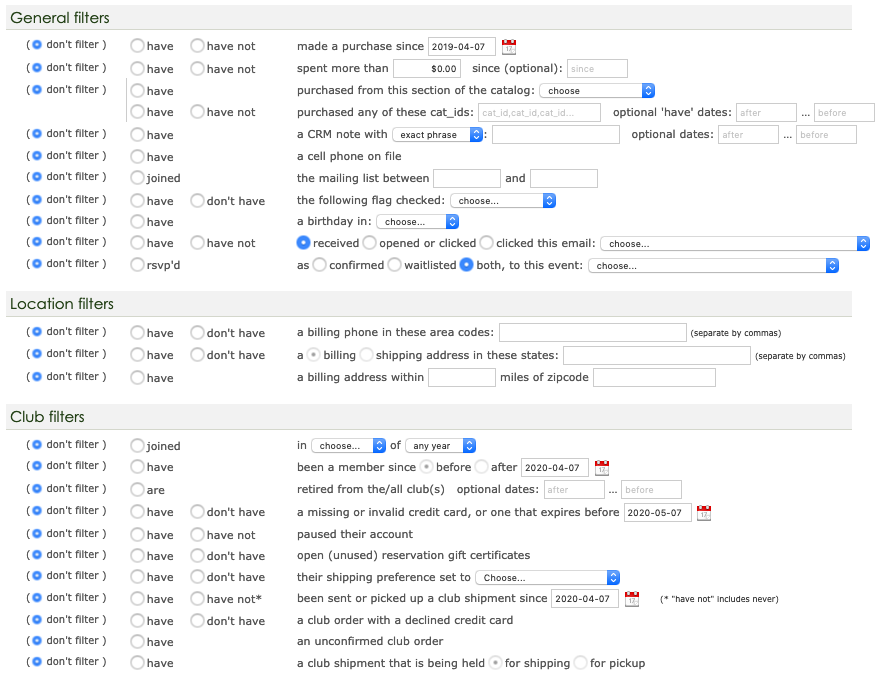
Task: Open calendar for credit card expiry date
Action: 704,513
